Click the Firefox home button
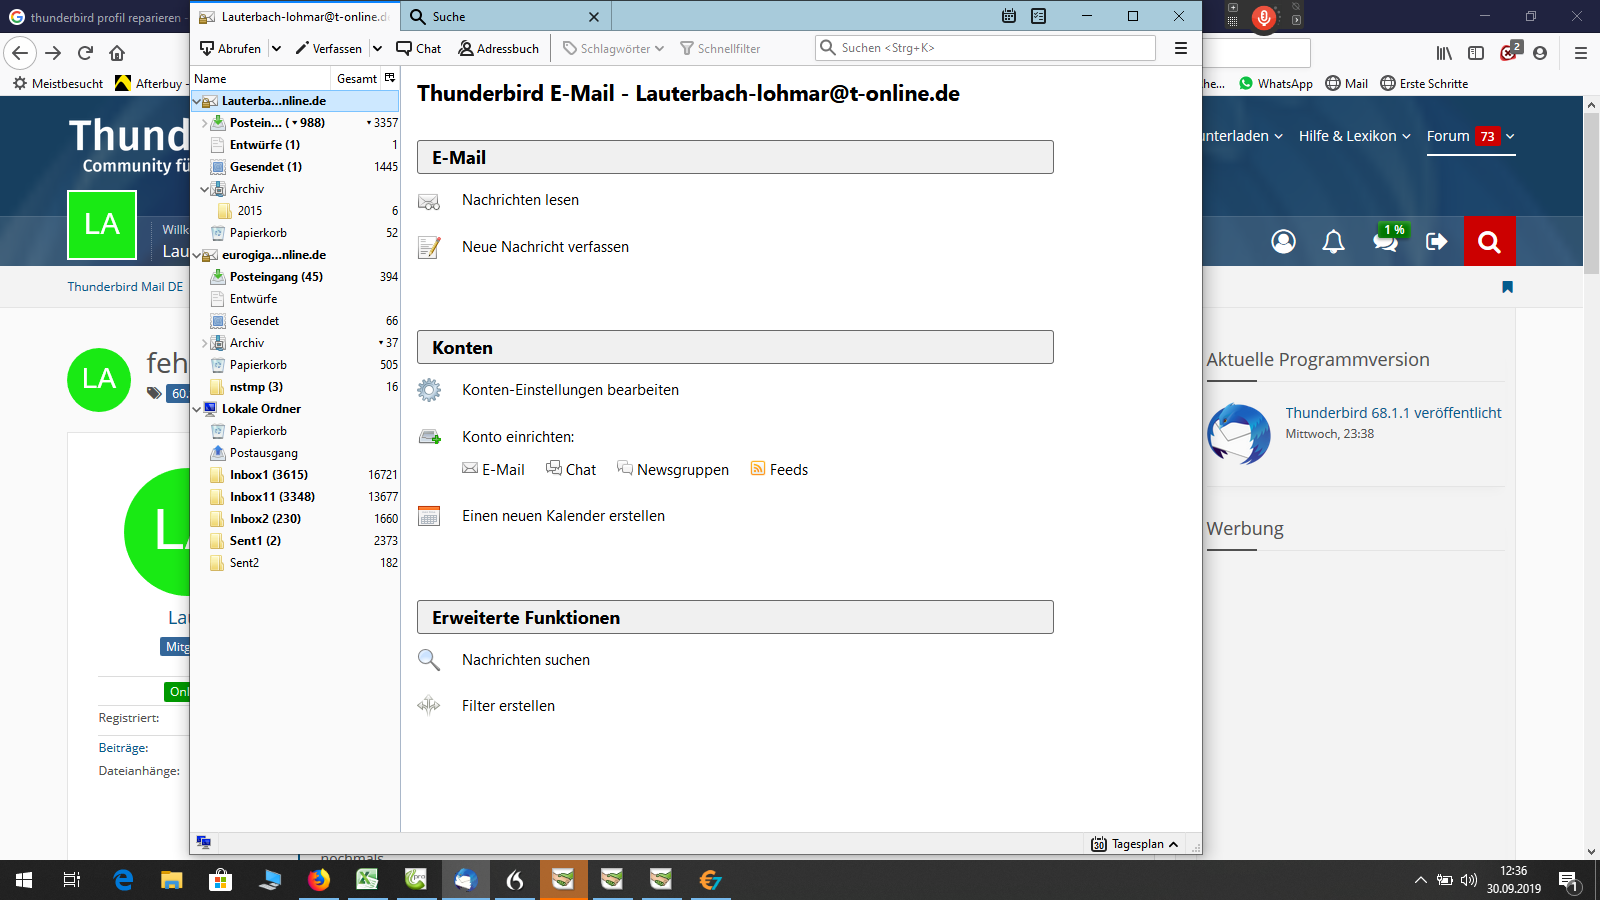The height and width of the screenshot is (900, 1600). [x=117, y=53]
